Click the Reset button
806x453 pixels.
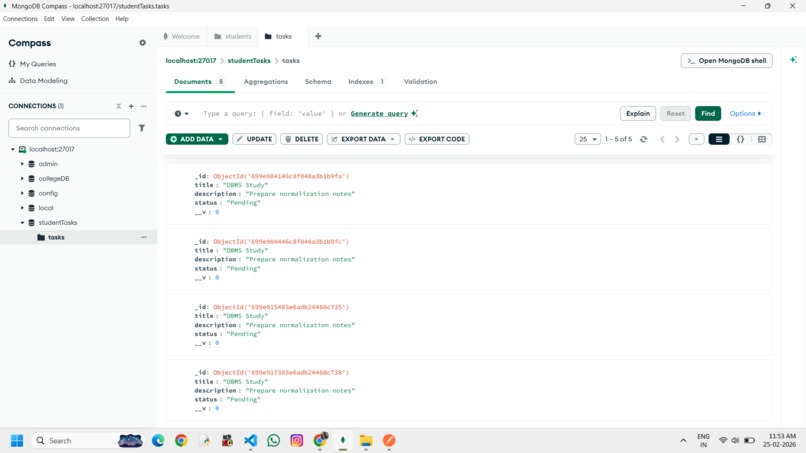click(675, 114)
